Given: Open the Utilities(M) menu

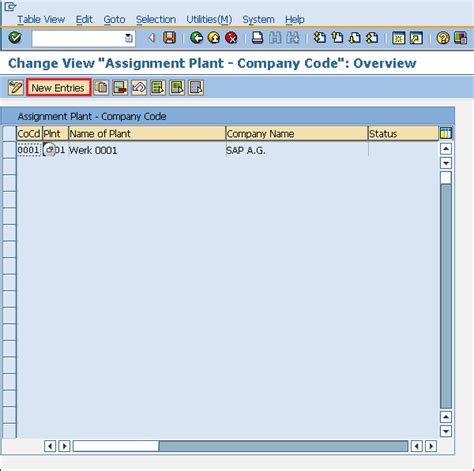Looking at the screenshot, I should (x=209, y=19).
